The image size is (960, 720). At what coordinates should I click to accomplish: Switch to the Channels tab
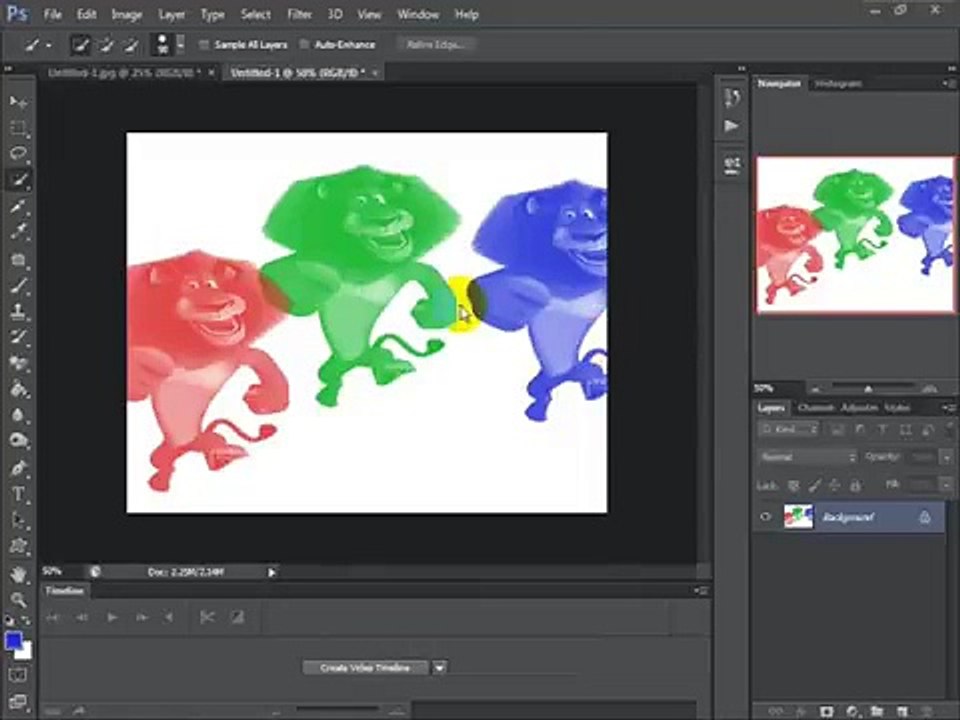click(816, 408)
